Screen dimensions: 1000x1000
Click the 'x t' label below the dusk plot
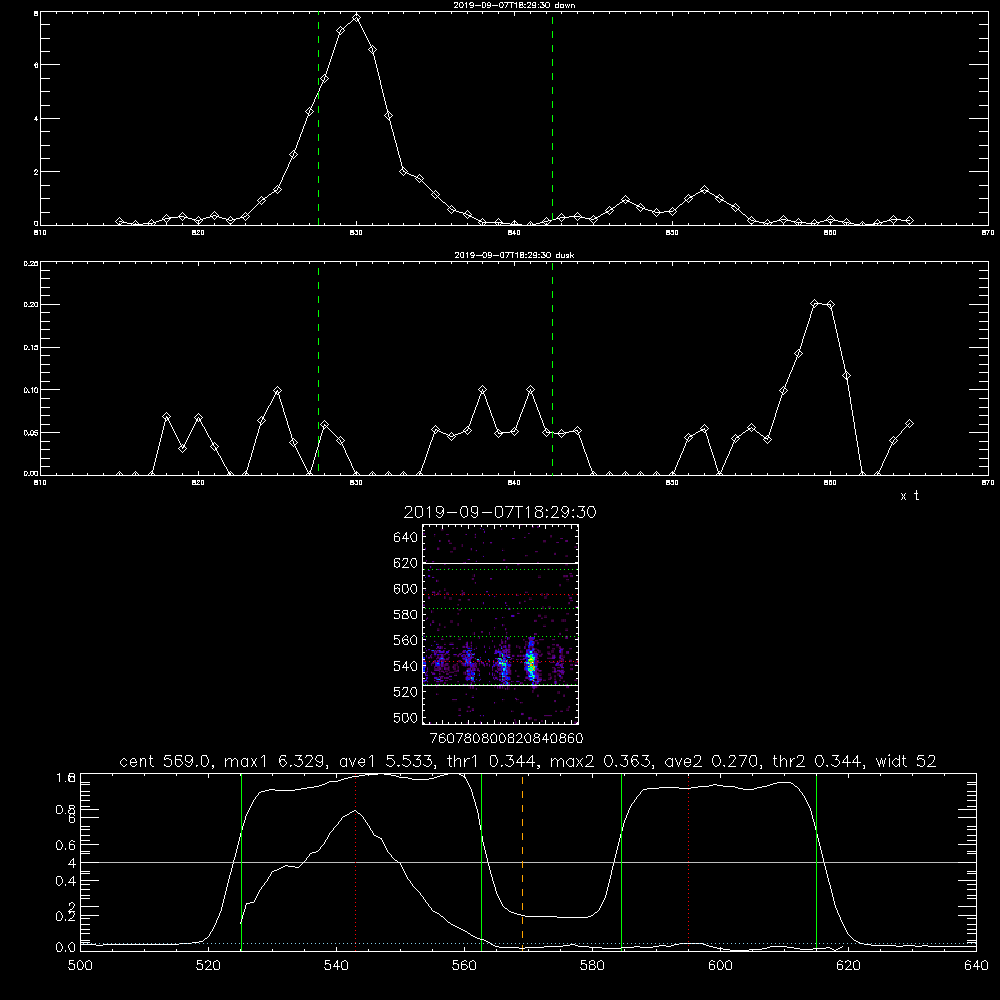click(909, 496)
